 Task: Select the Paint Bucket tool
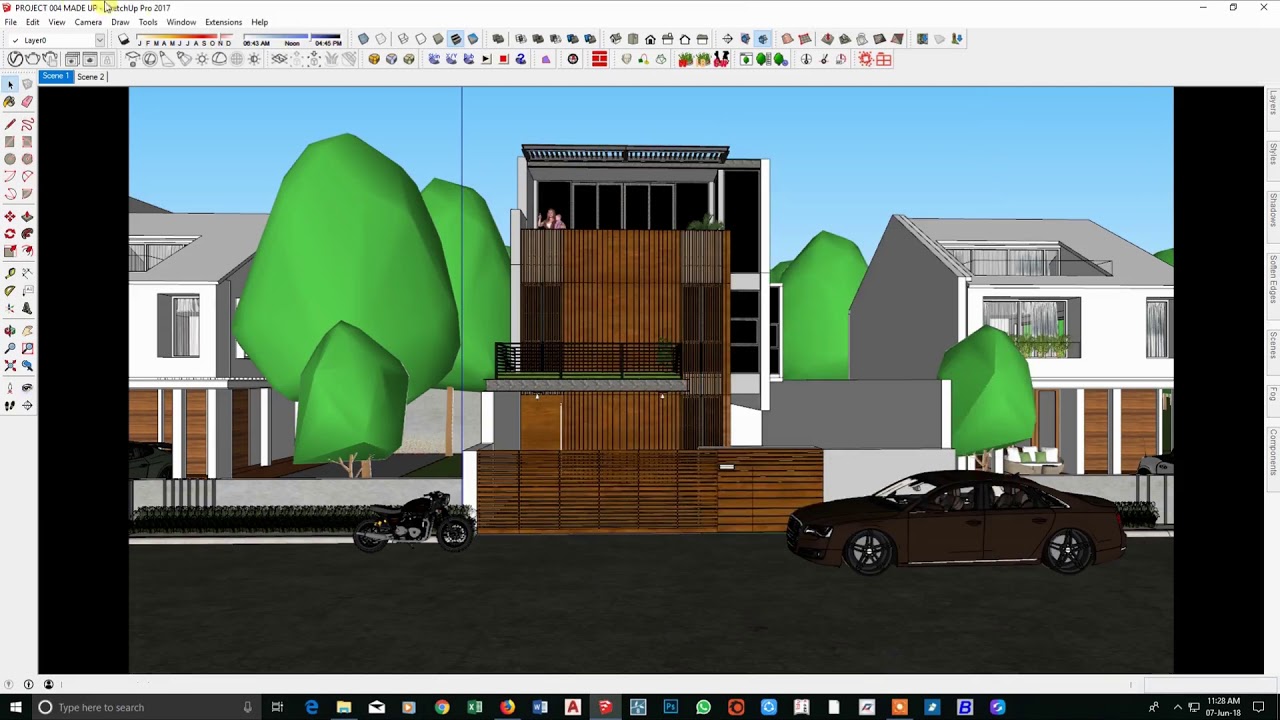10,102
